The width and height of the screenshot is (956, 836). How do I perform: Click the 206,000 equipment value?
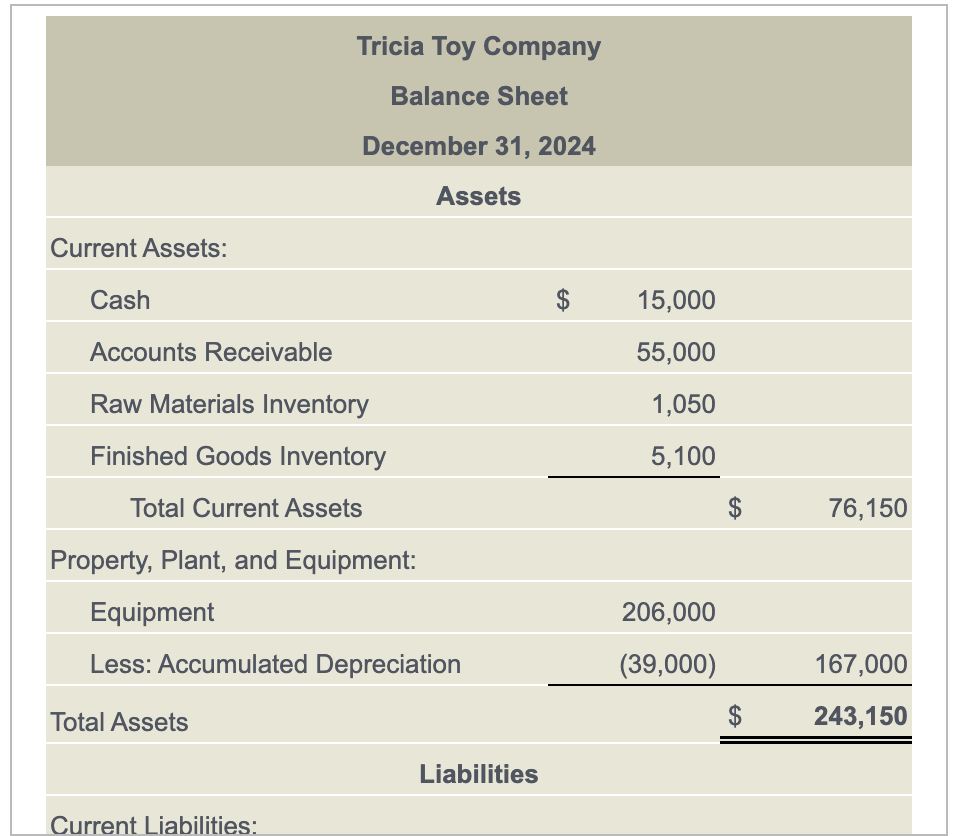(671, 612)
